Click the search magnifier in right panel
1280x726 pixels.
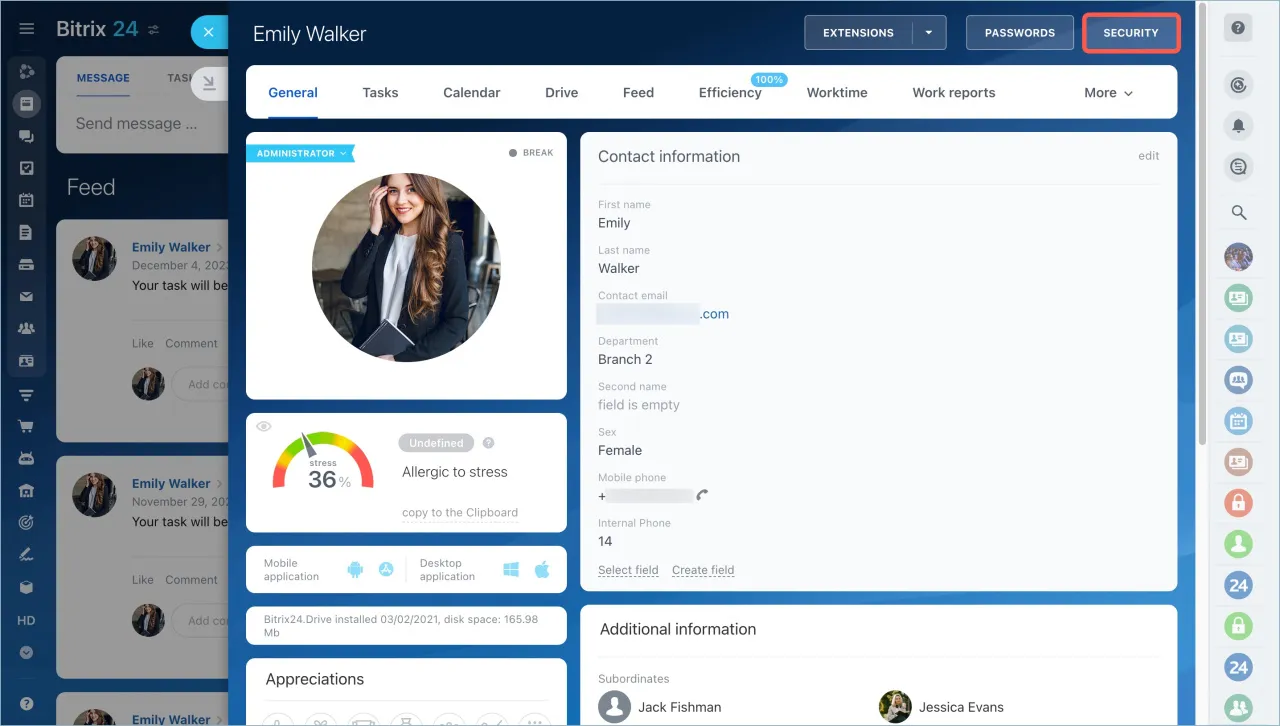[1239, 212]
